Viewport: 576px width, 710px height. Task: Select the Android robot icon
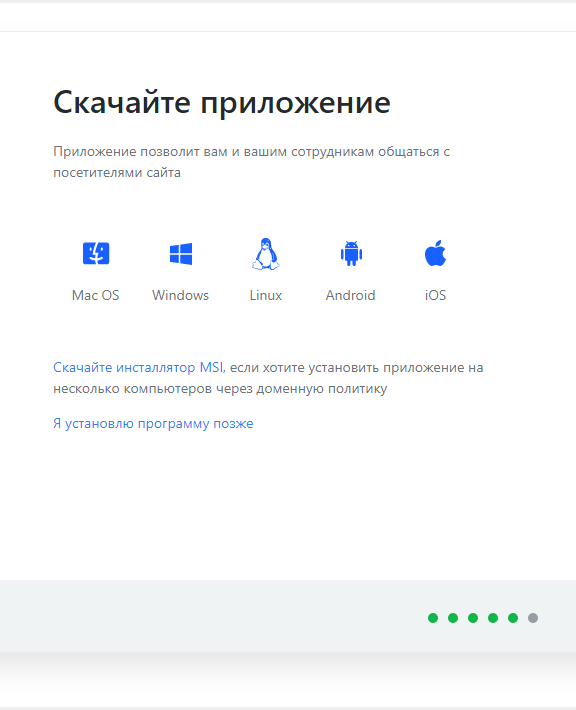point(351,253)
